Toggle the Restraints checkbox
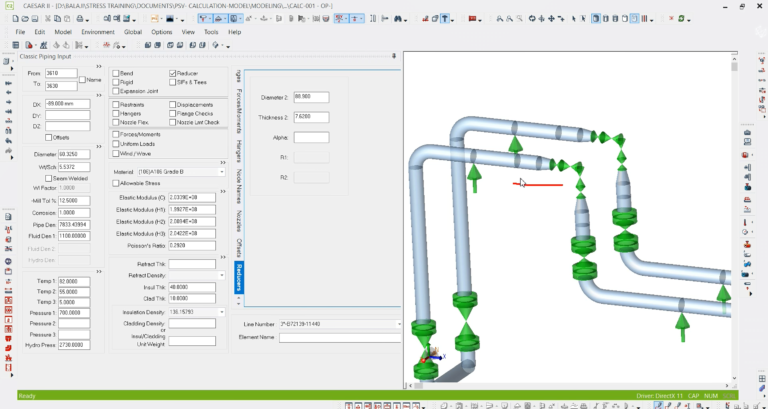Image resolution: width=768 pixels, height=409 pixels. coord(116,105)
